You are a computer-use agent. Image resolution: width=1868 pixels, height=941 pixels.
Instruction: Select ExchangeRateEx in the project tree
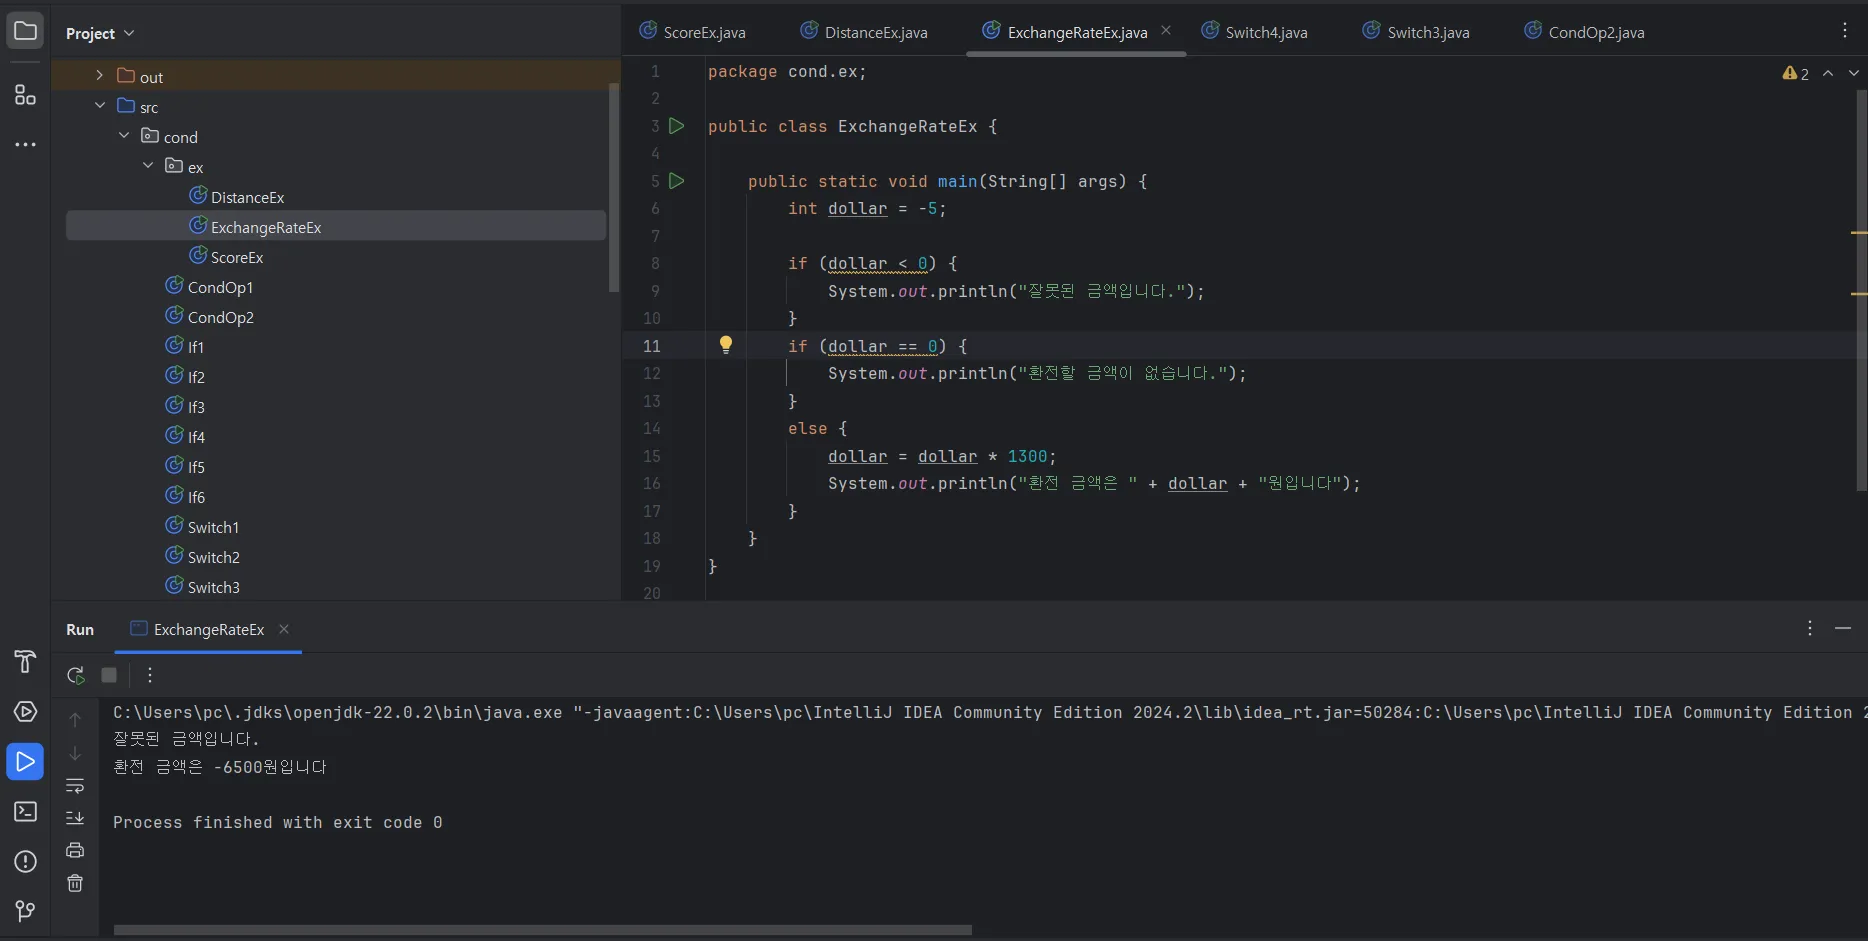[x=336, y=227]
